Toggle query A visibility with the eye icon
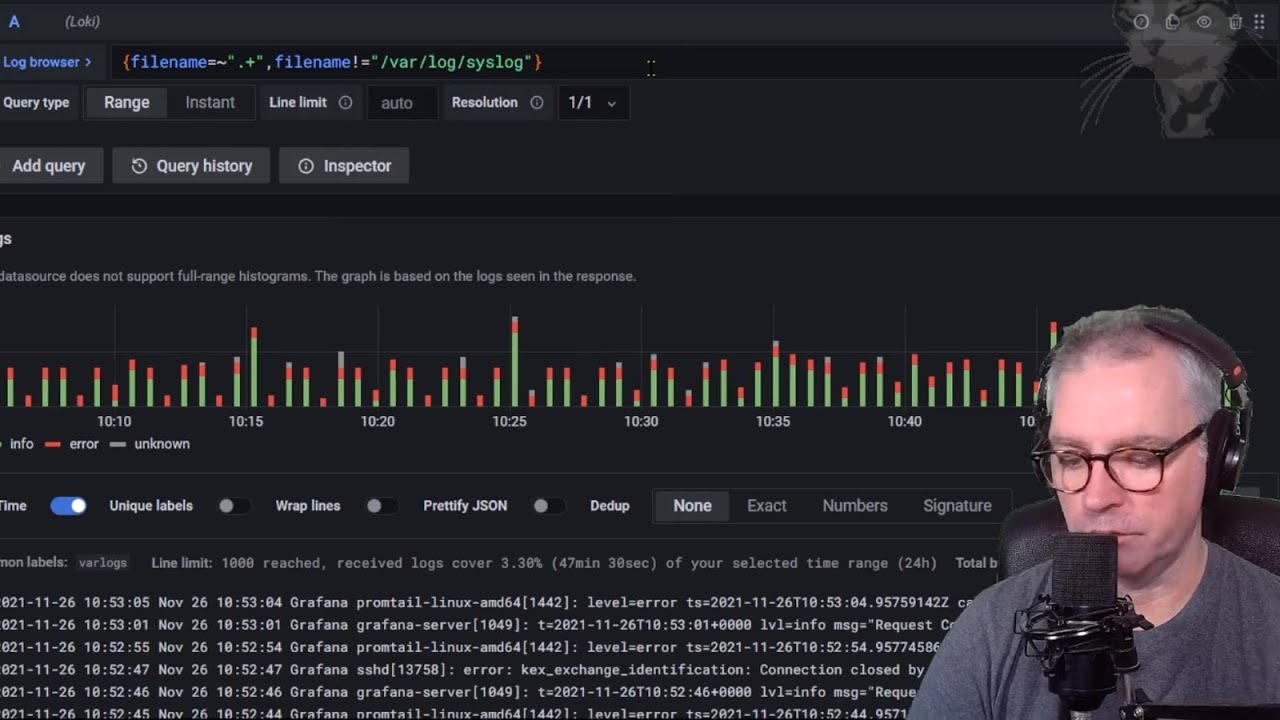The width and height of the screenshot is (1280, 720). coord(1204,22)
